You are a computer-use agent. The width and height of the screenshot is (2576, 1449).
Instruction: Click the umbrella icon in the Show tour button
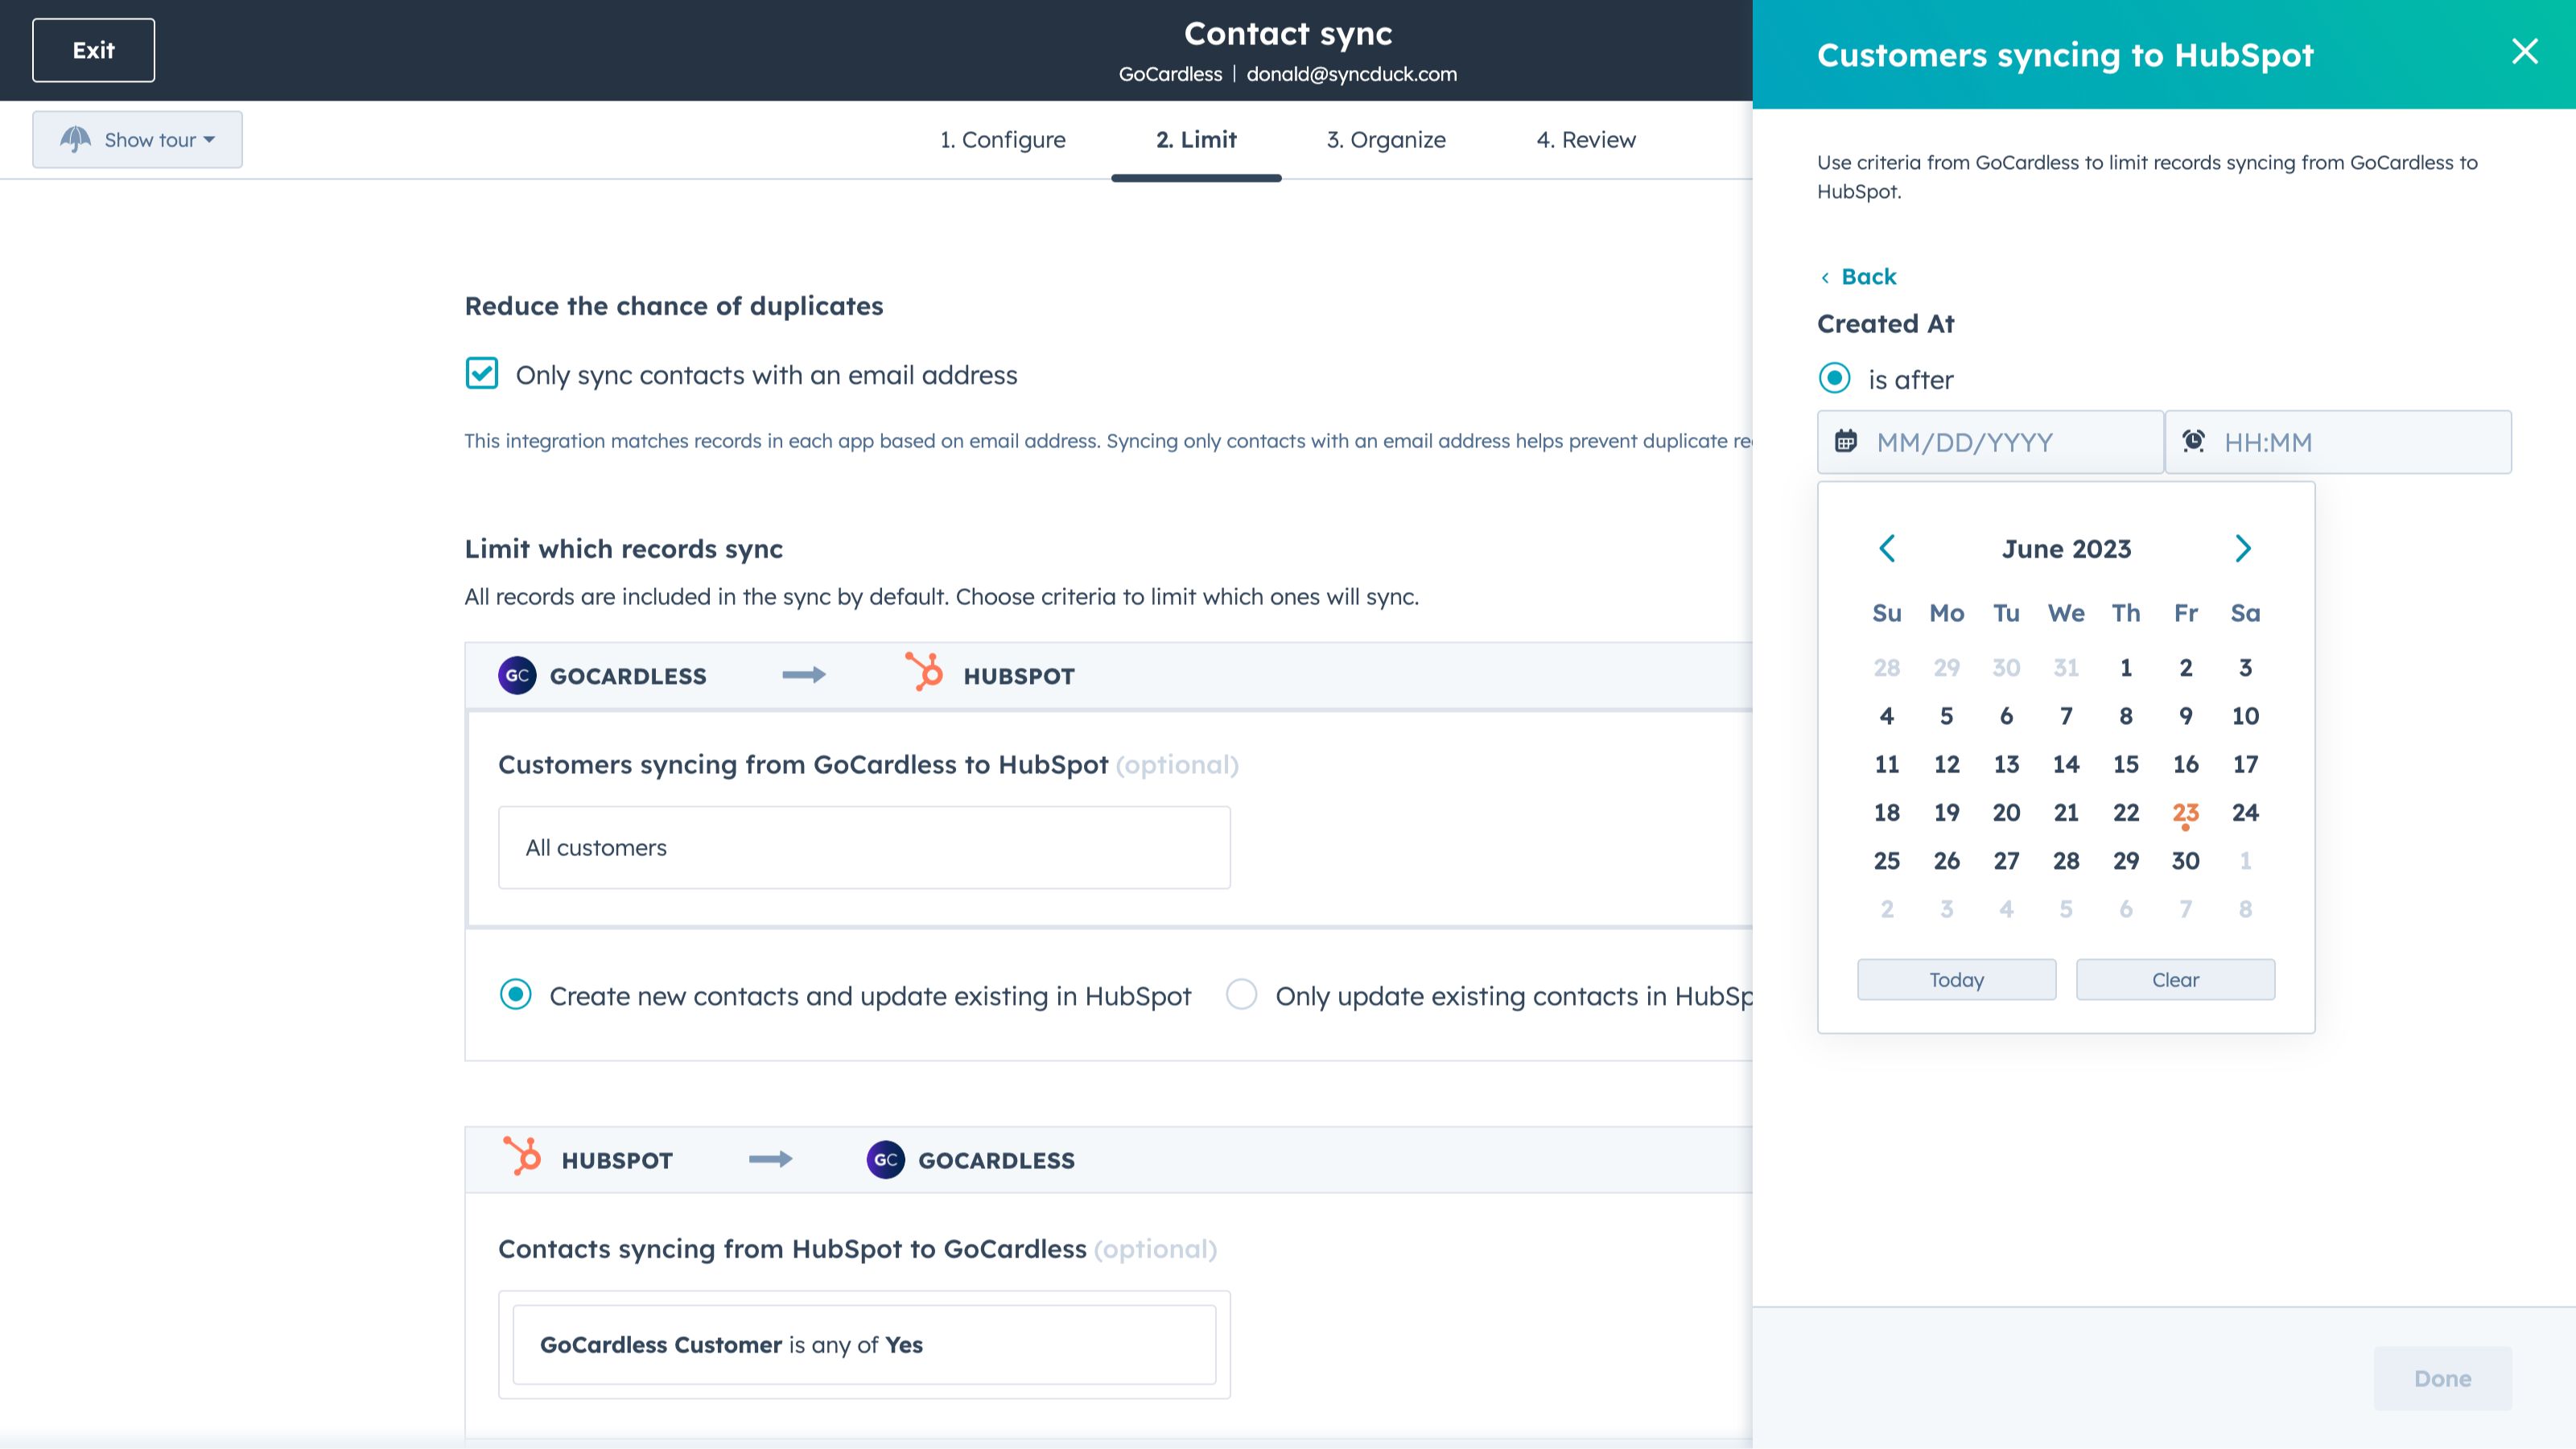[77, 139]
